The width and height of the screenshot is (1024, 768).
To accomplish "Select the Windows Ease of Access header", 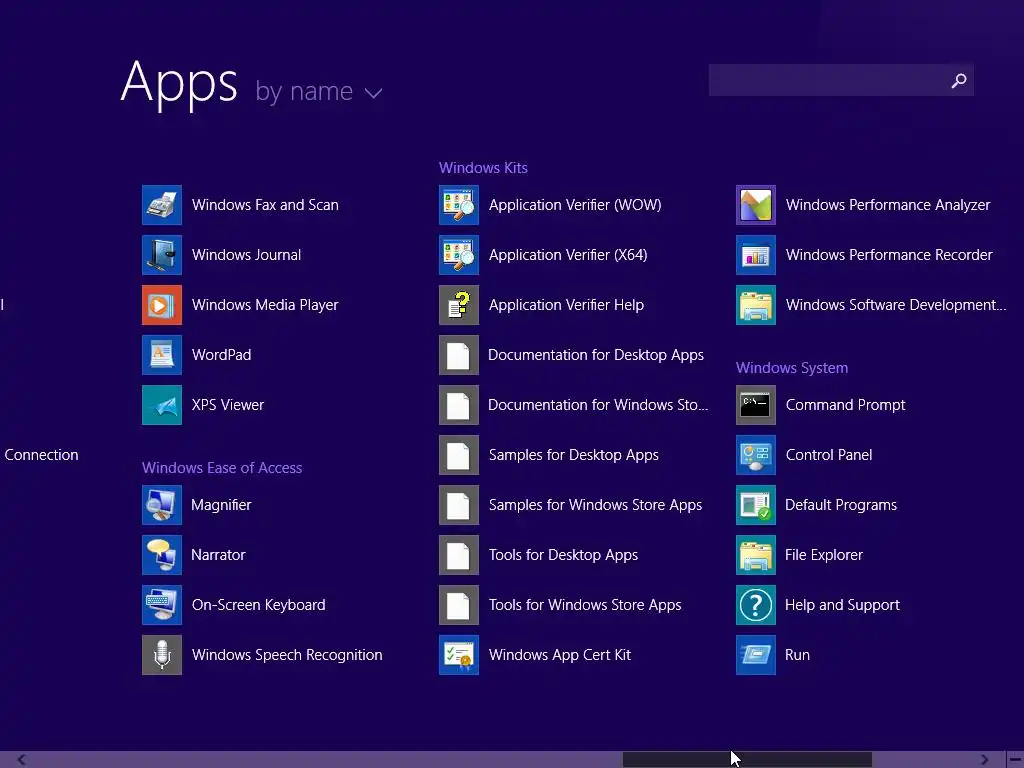I will (x=222, y=468).
